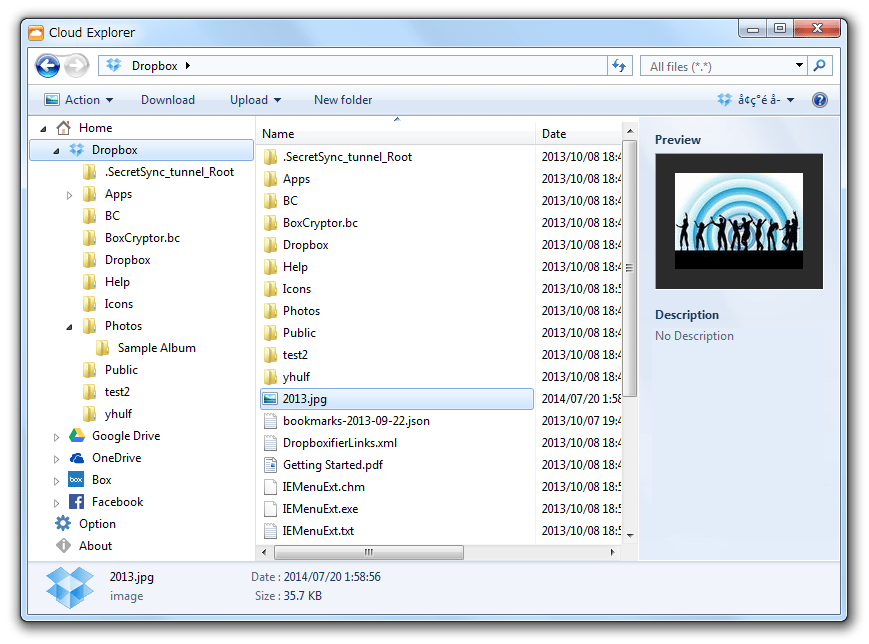Click the 2013.jpg image file icon
The image size is (869, 644).
point(270,399)
